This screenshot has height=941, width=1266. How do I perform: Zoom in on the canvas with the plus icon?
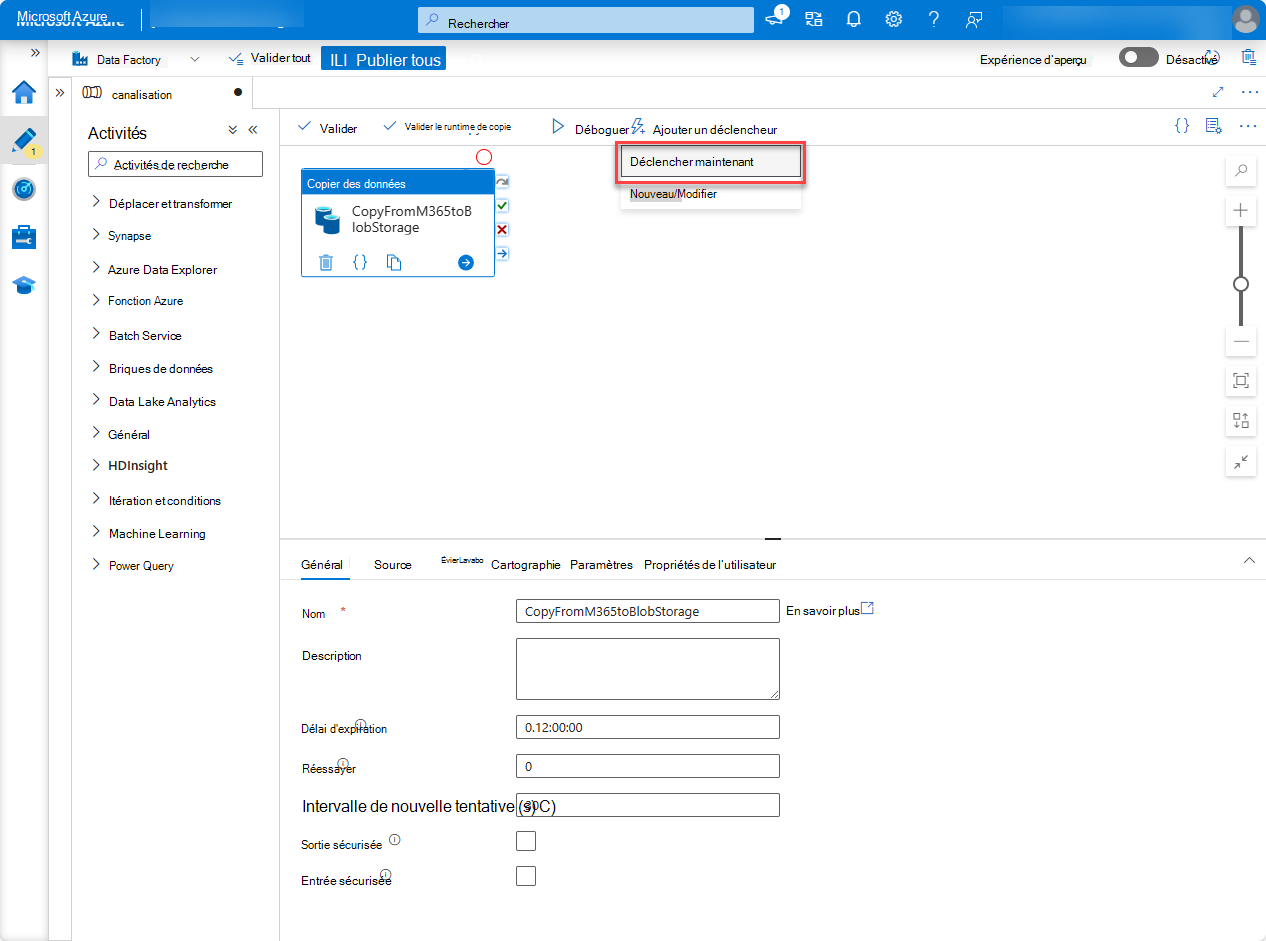(x=1240, y=210)
